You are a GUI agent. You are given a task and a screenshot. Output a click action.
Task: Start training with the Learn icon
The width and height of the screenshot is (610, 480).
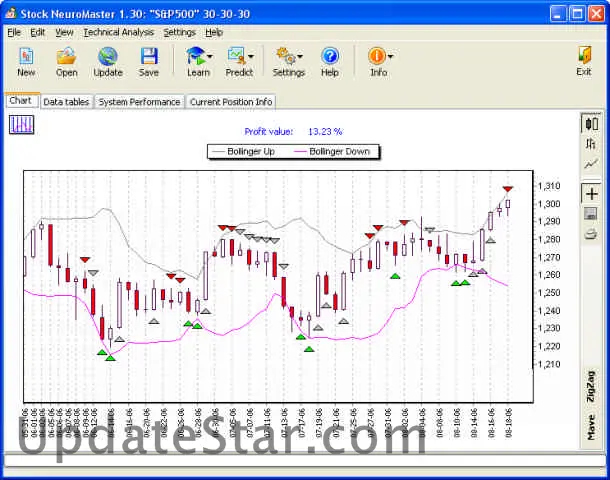(x=196, y=56)
